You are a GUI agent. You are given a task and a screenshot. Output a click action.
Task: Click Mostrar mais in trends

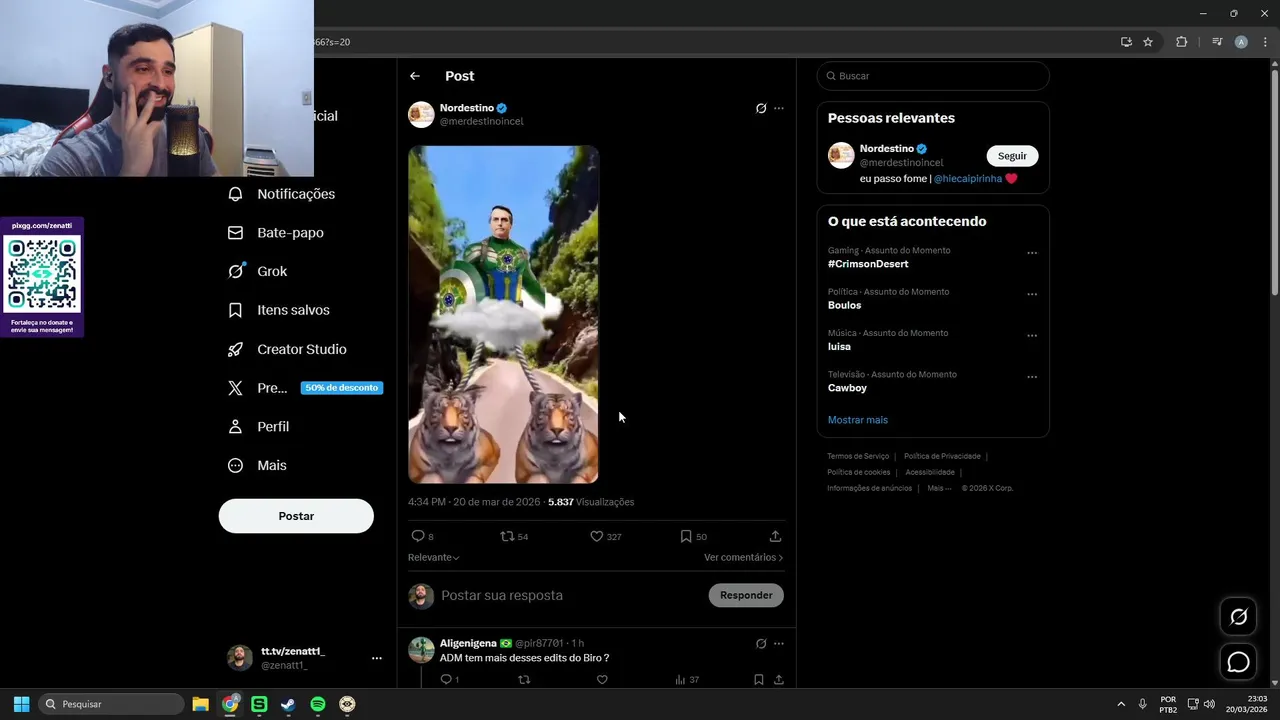click(x=858, y=420)
